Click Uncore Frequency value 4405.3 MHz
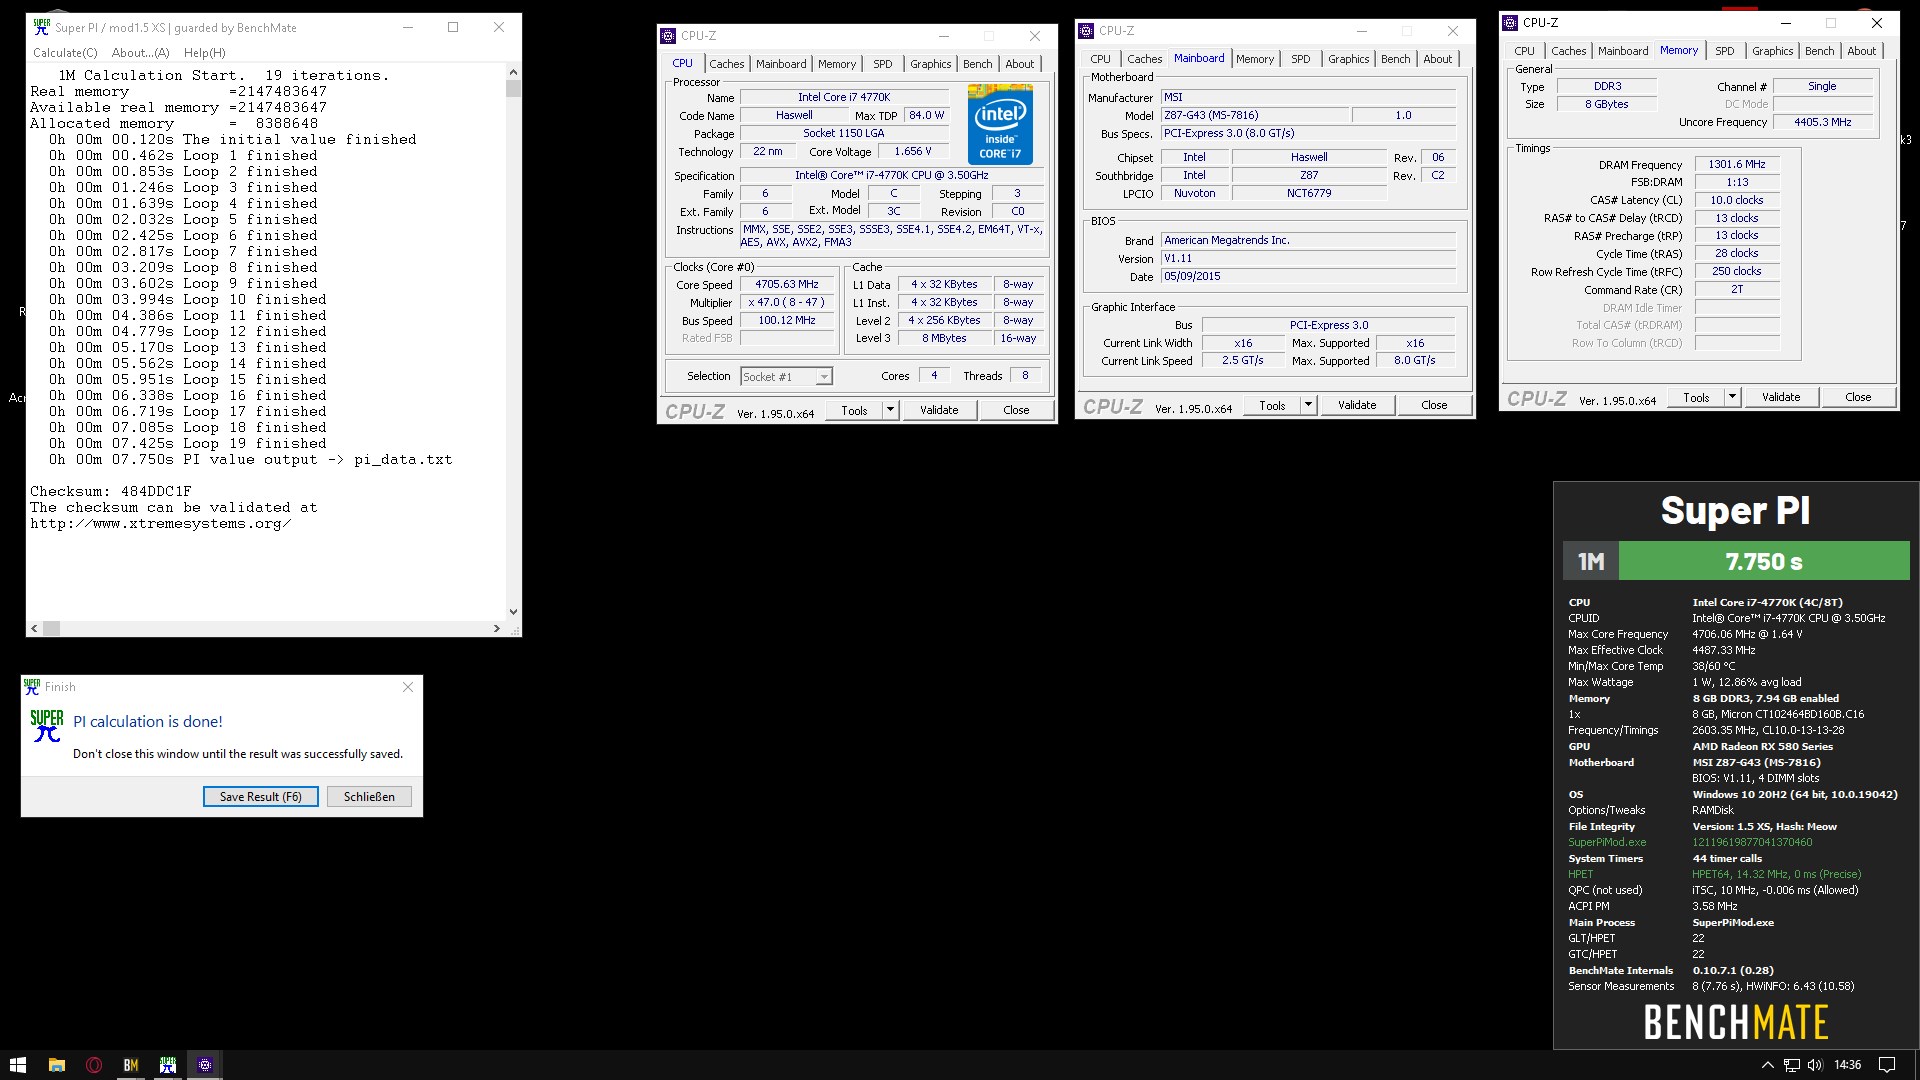 pyautogui.click(x=1822, y=122)
